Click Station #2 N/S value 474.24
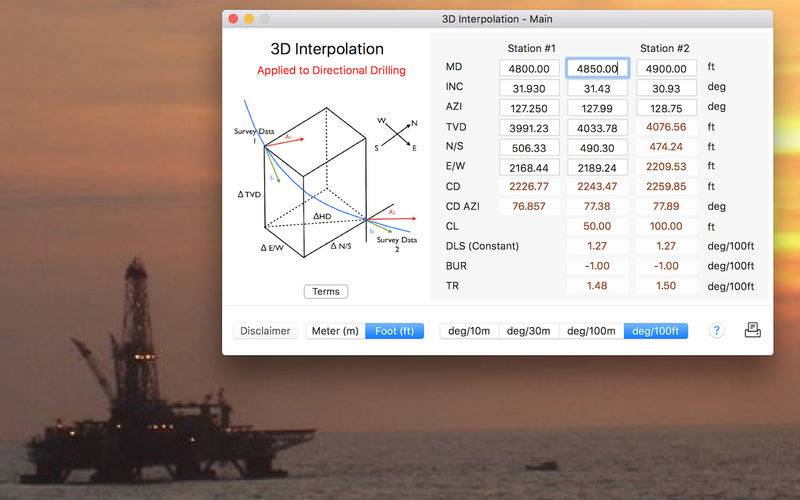This screenshot has height=500, width=800. [666, 147]
